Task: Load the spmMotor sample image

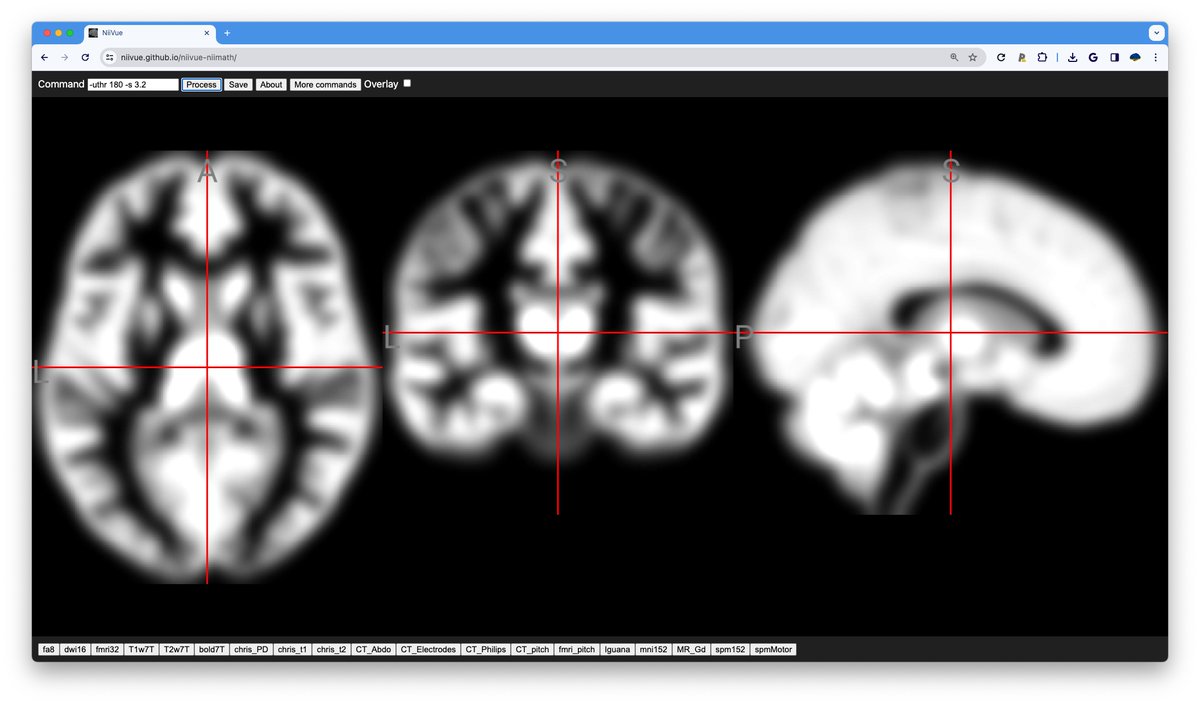Action: 773,649
